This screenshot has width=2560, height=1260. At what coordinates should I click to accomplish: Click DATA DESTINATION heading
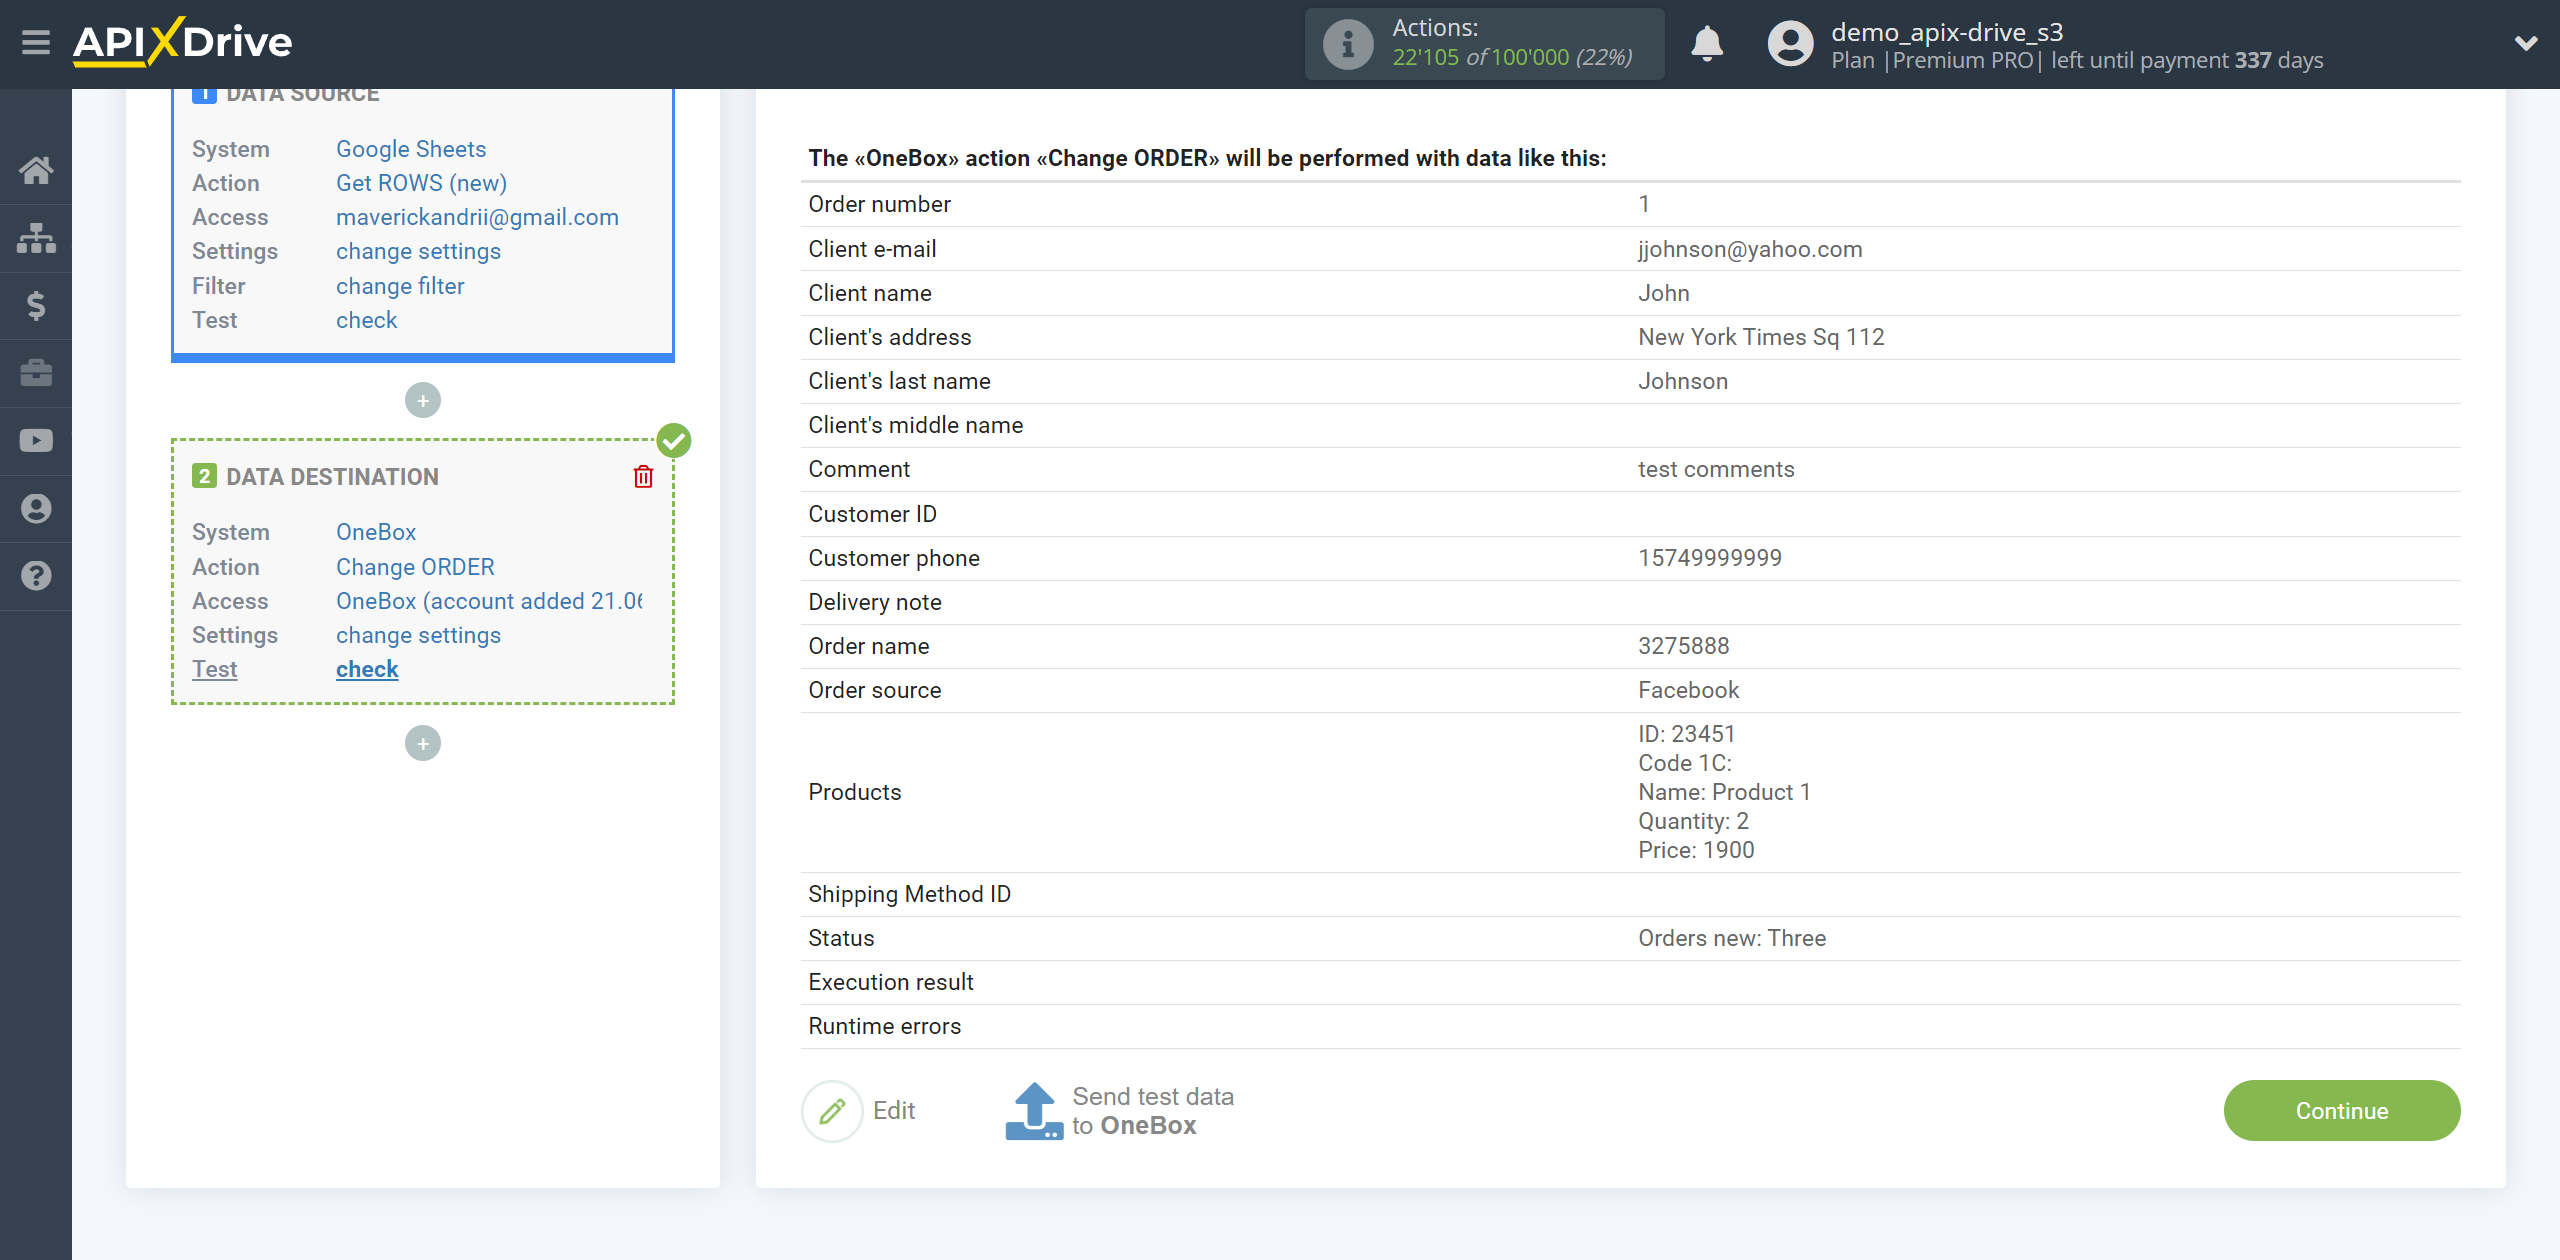[332, 477]
